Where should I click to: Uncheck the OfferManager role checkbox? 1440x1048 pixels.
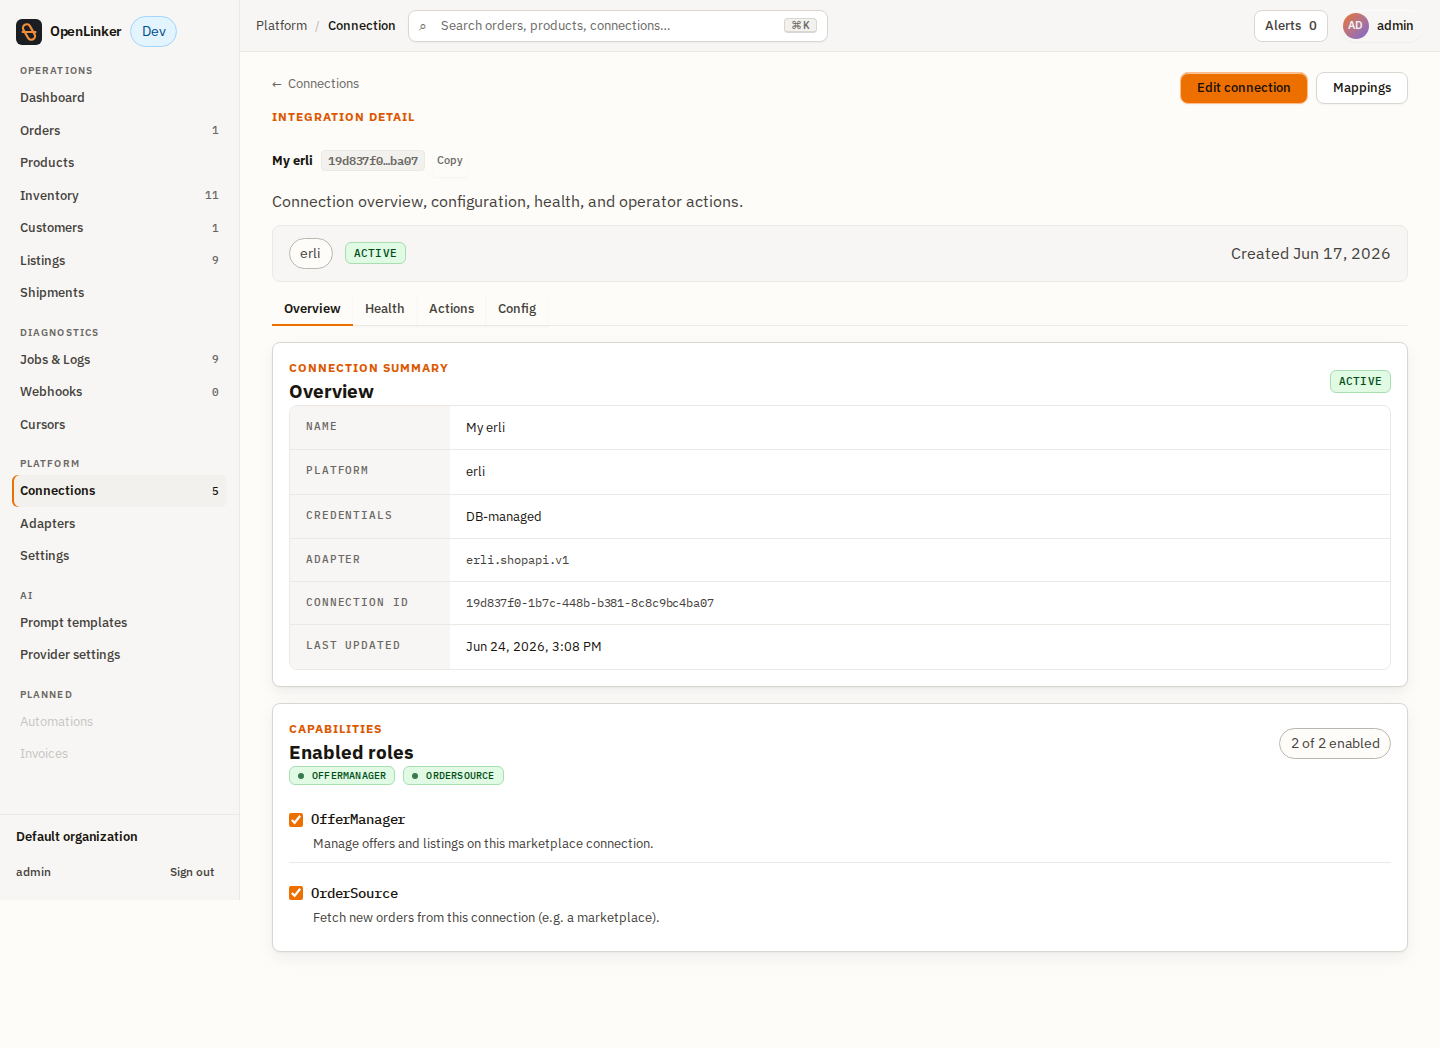(x=296, y=820)
